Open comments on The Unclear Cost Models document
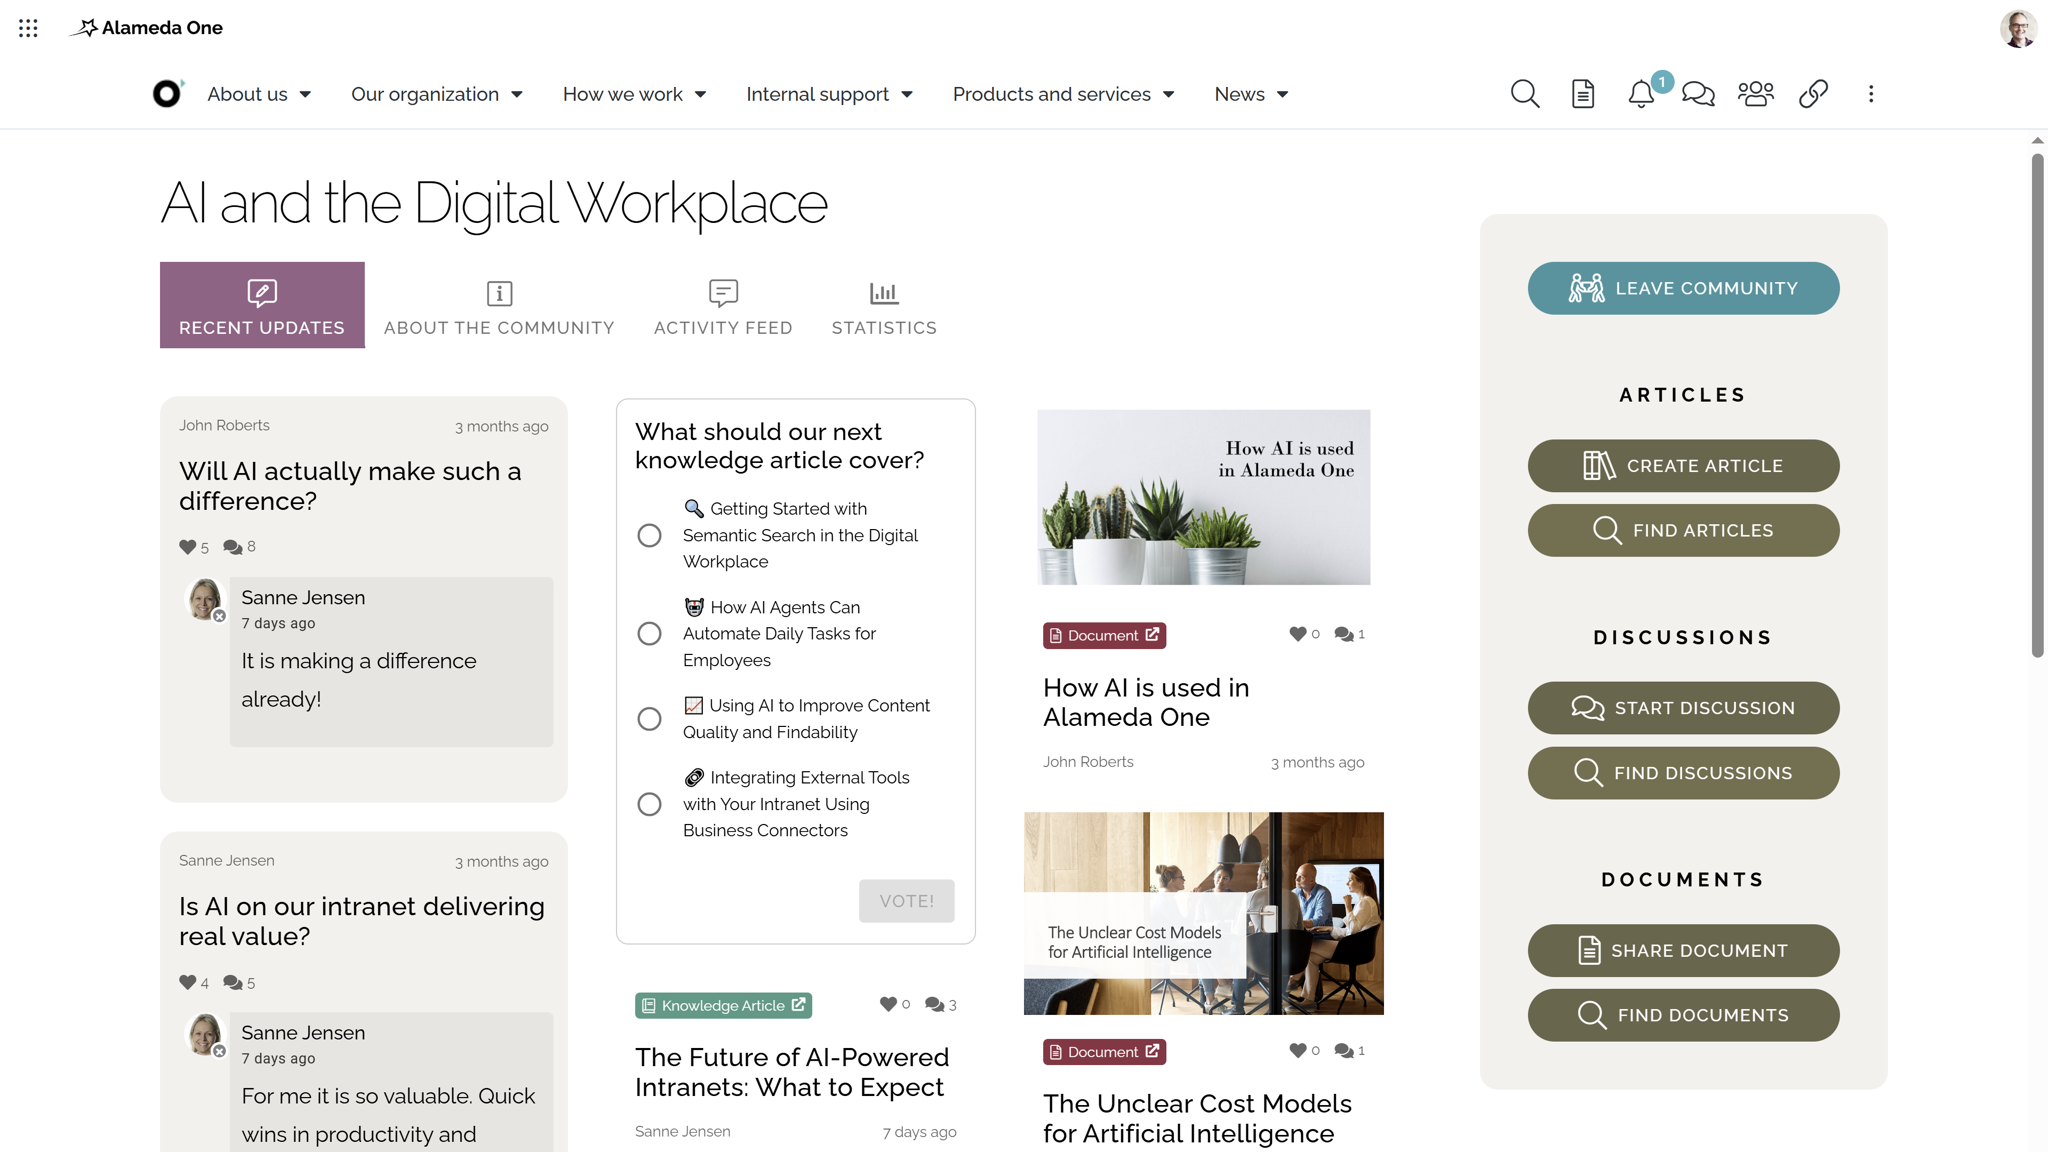2048x1152 pixels. pos(1344,1050)
